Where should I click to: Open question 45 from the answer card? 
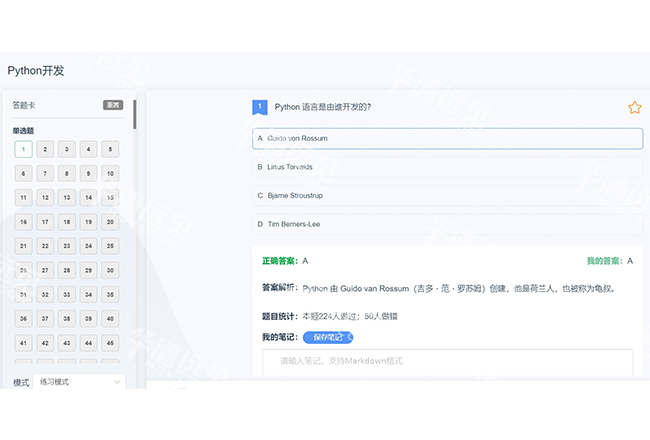coord(110,342)
